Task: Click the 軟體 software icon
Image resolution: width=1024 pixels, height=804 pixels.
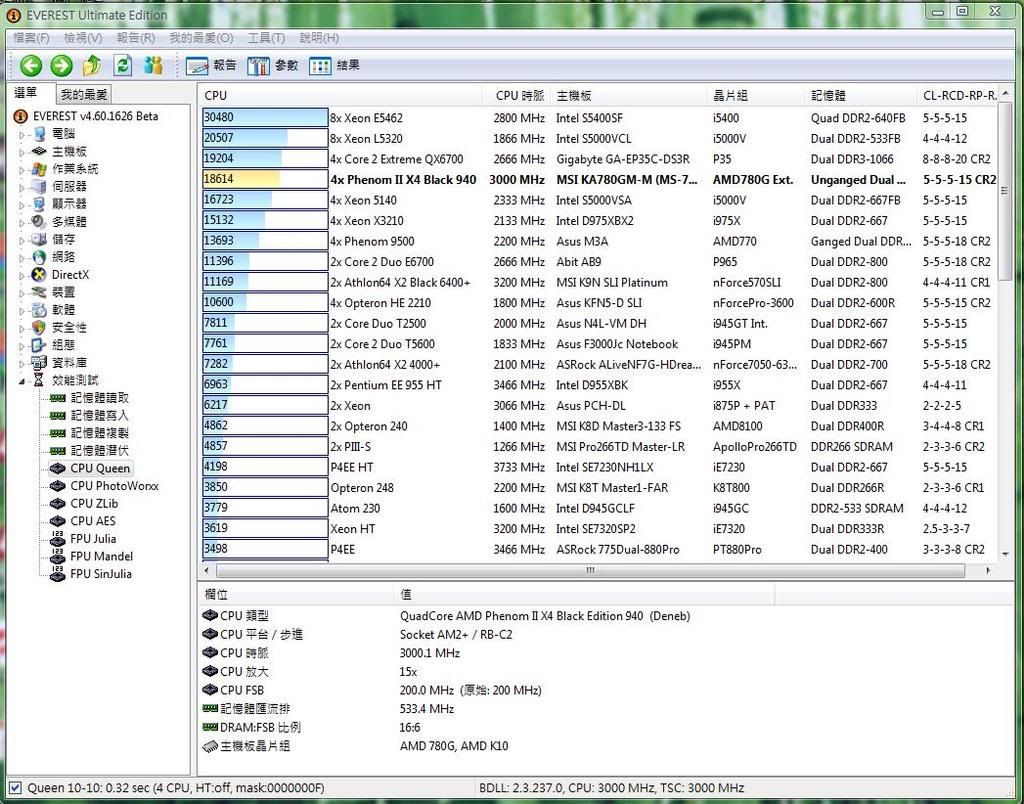Action: (39, 310)
